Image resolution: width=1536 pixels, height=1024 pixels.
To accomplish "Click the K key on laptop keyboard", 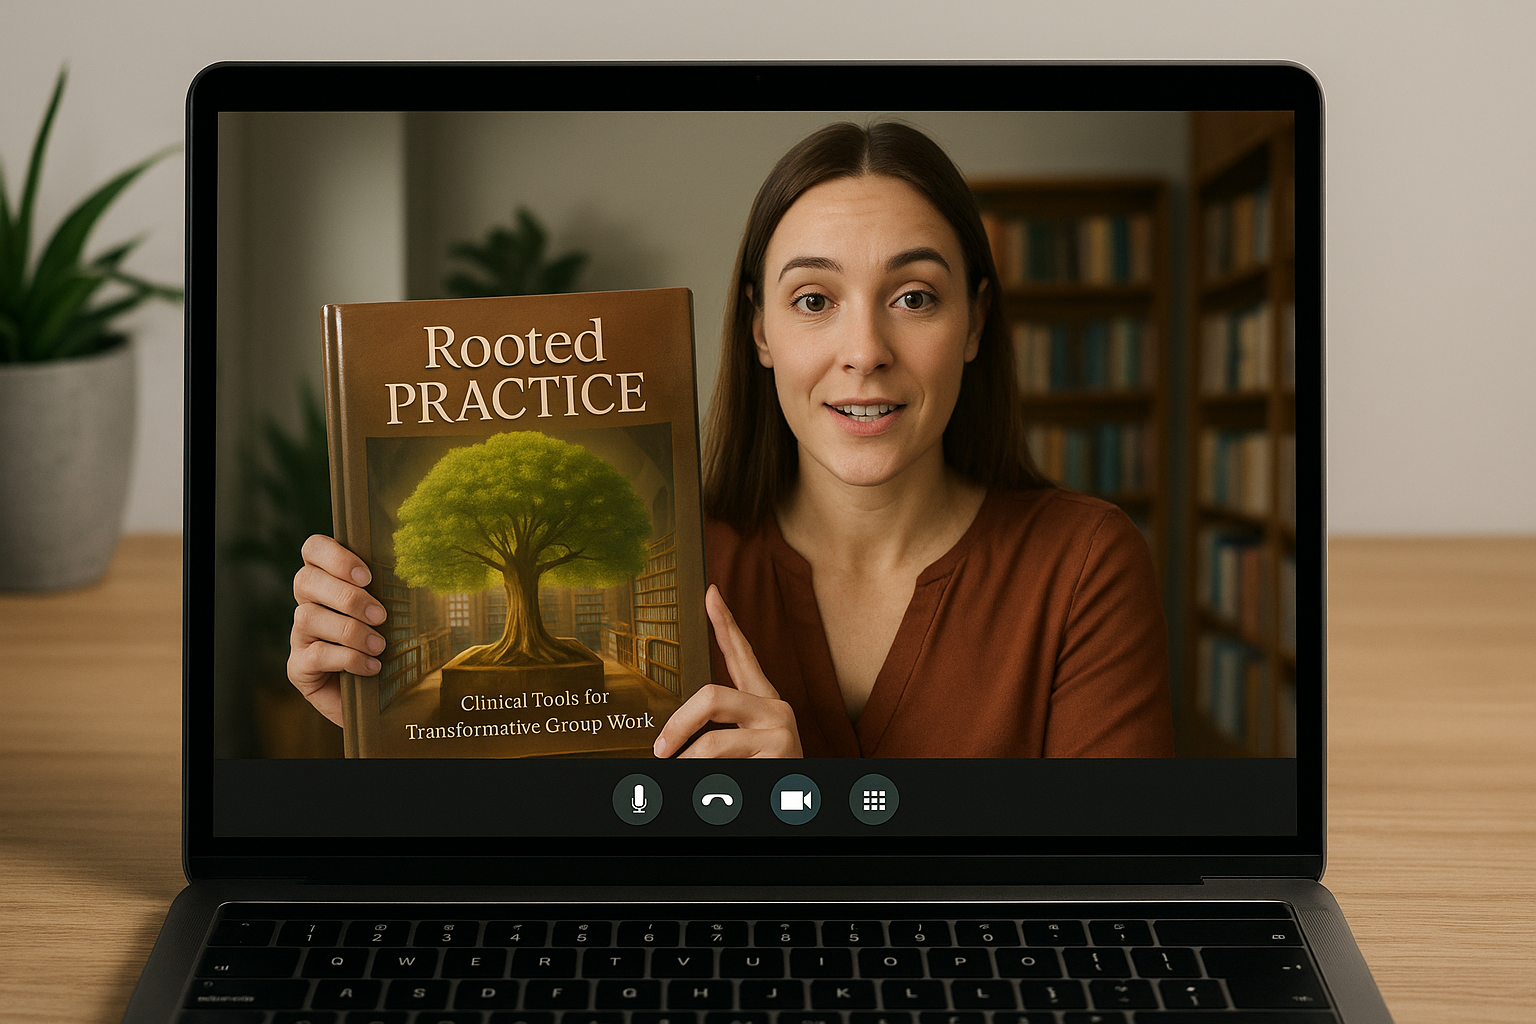I will [843, 993].
